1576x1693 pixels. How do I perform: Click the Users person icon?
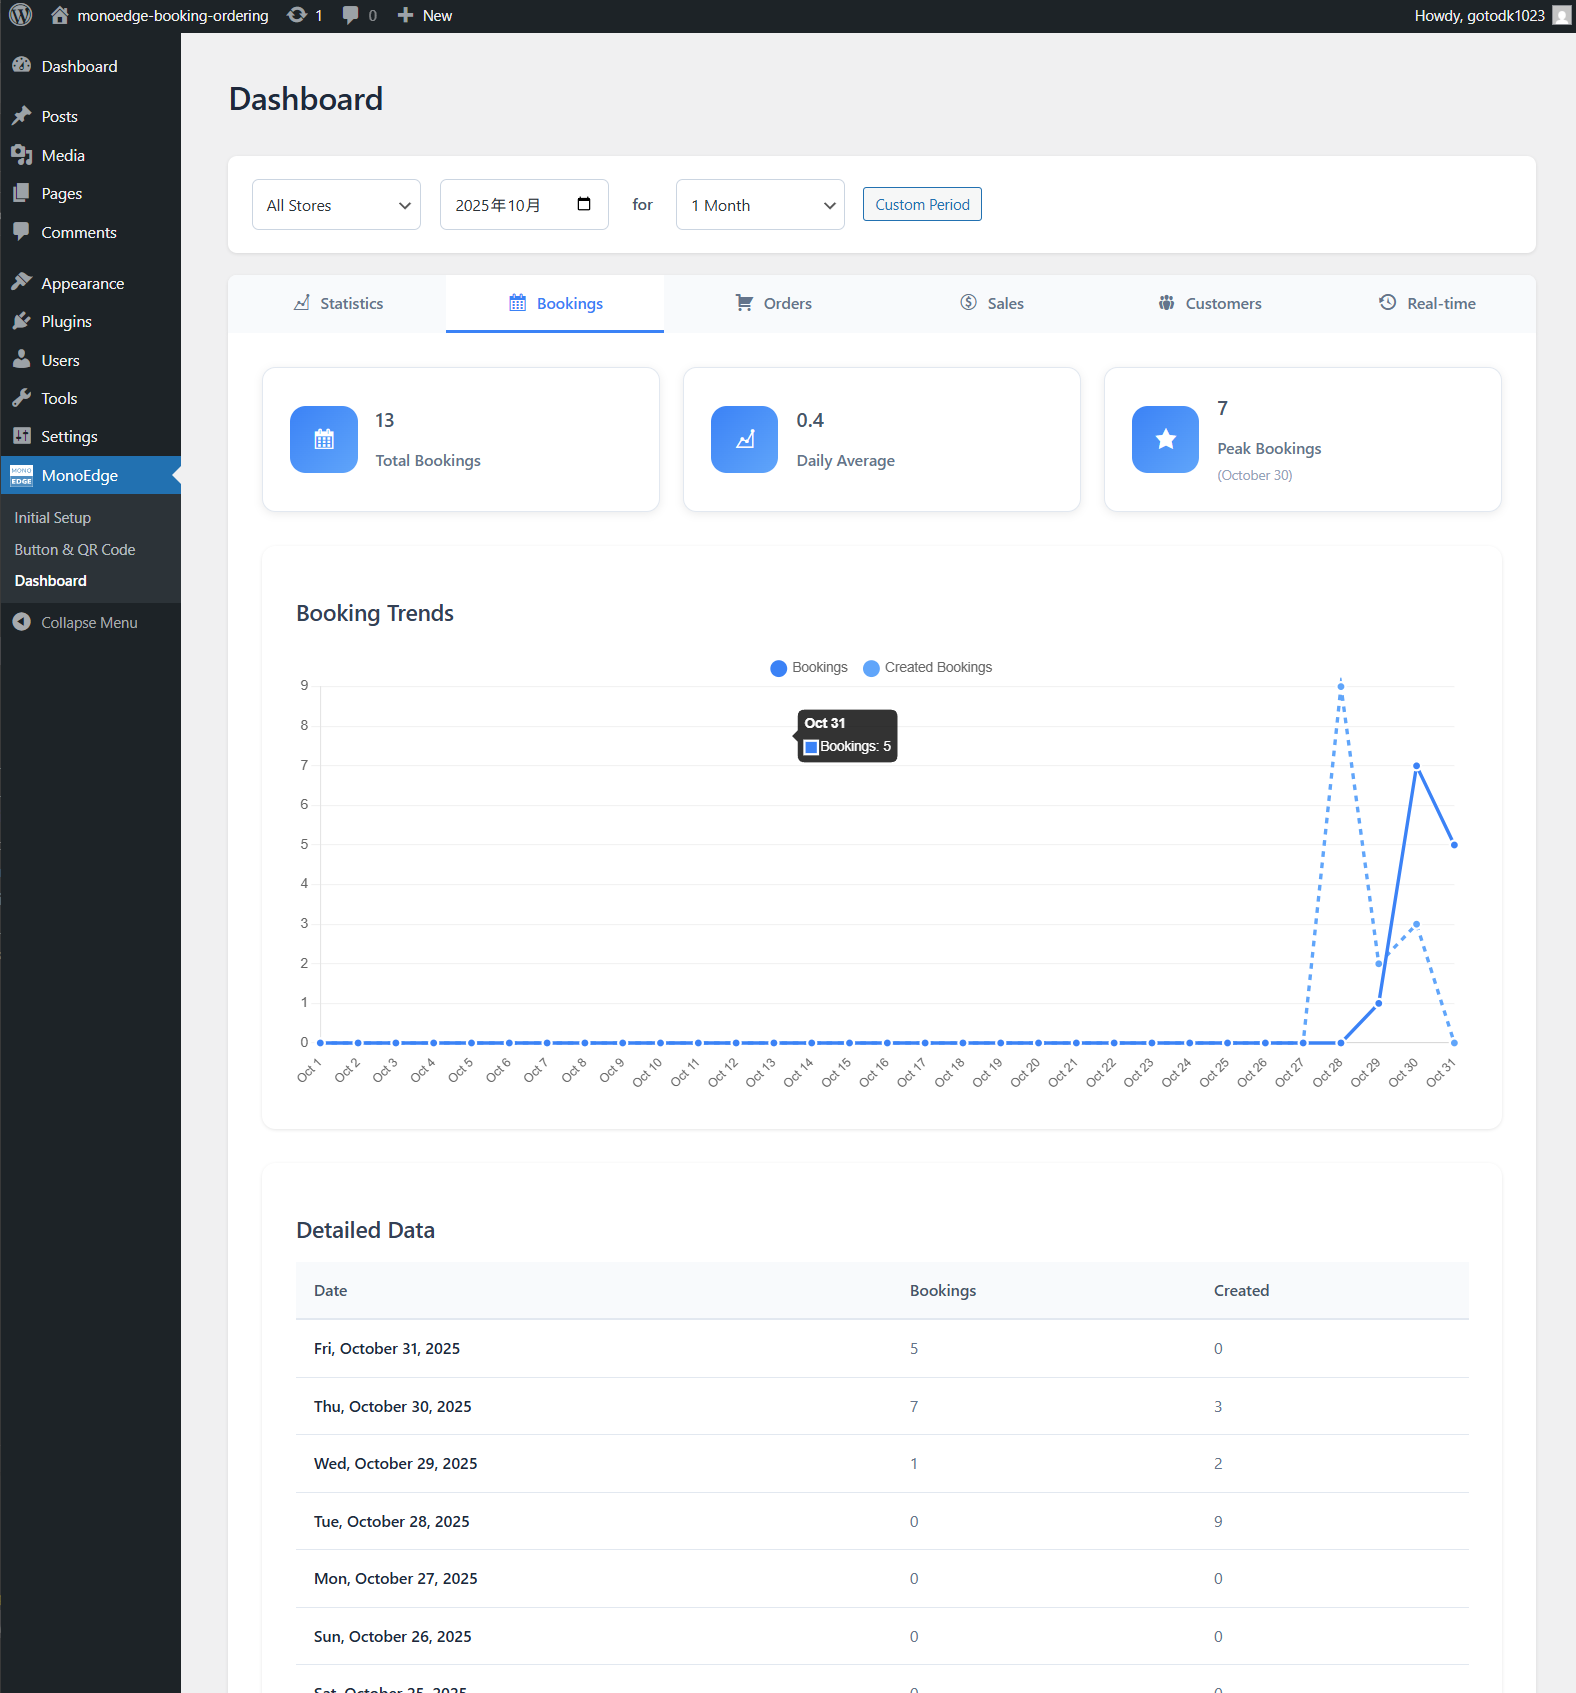click(x=22, y=360)
